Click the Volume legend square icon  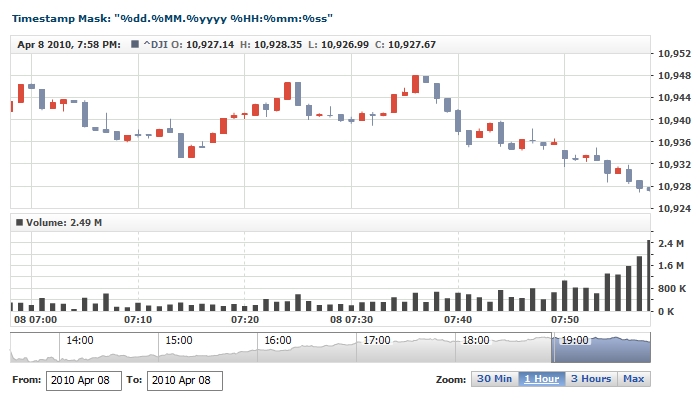tap(19, 222)
